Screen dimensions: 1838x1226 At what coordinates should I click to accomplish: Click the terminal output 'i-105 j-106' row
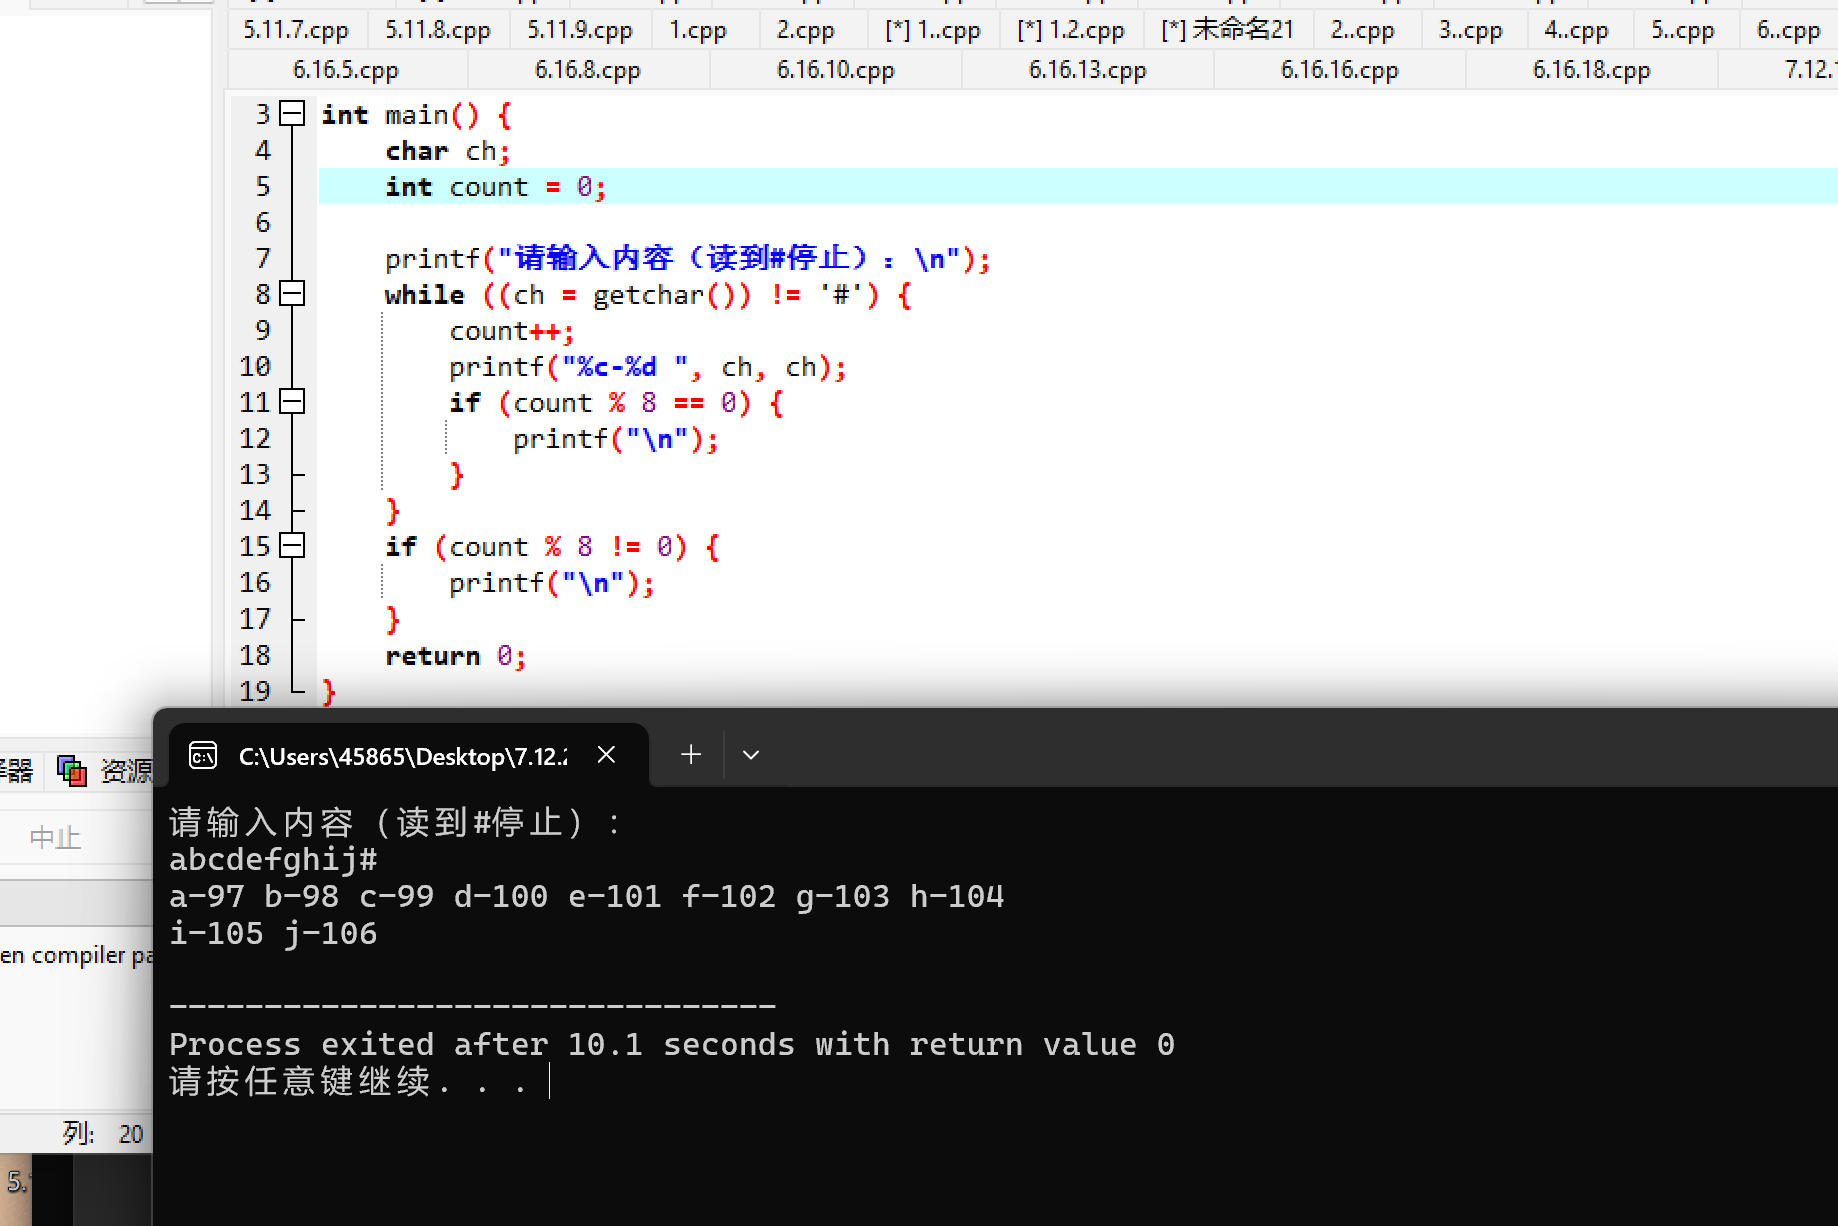click(274, 934)
